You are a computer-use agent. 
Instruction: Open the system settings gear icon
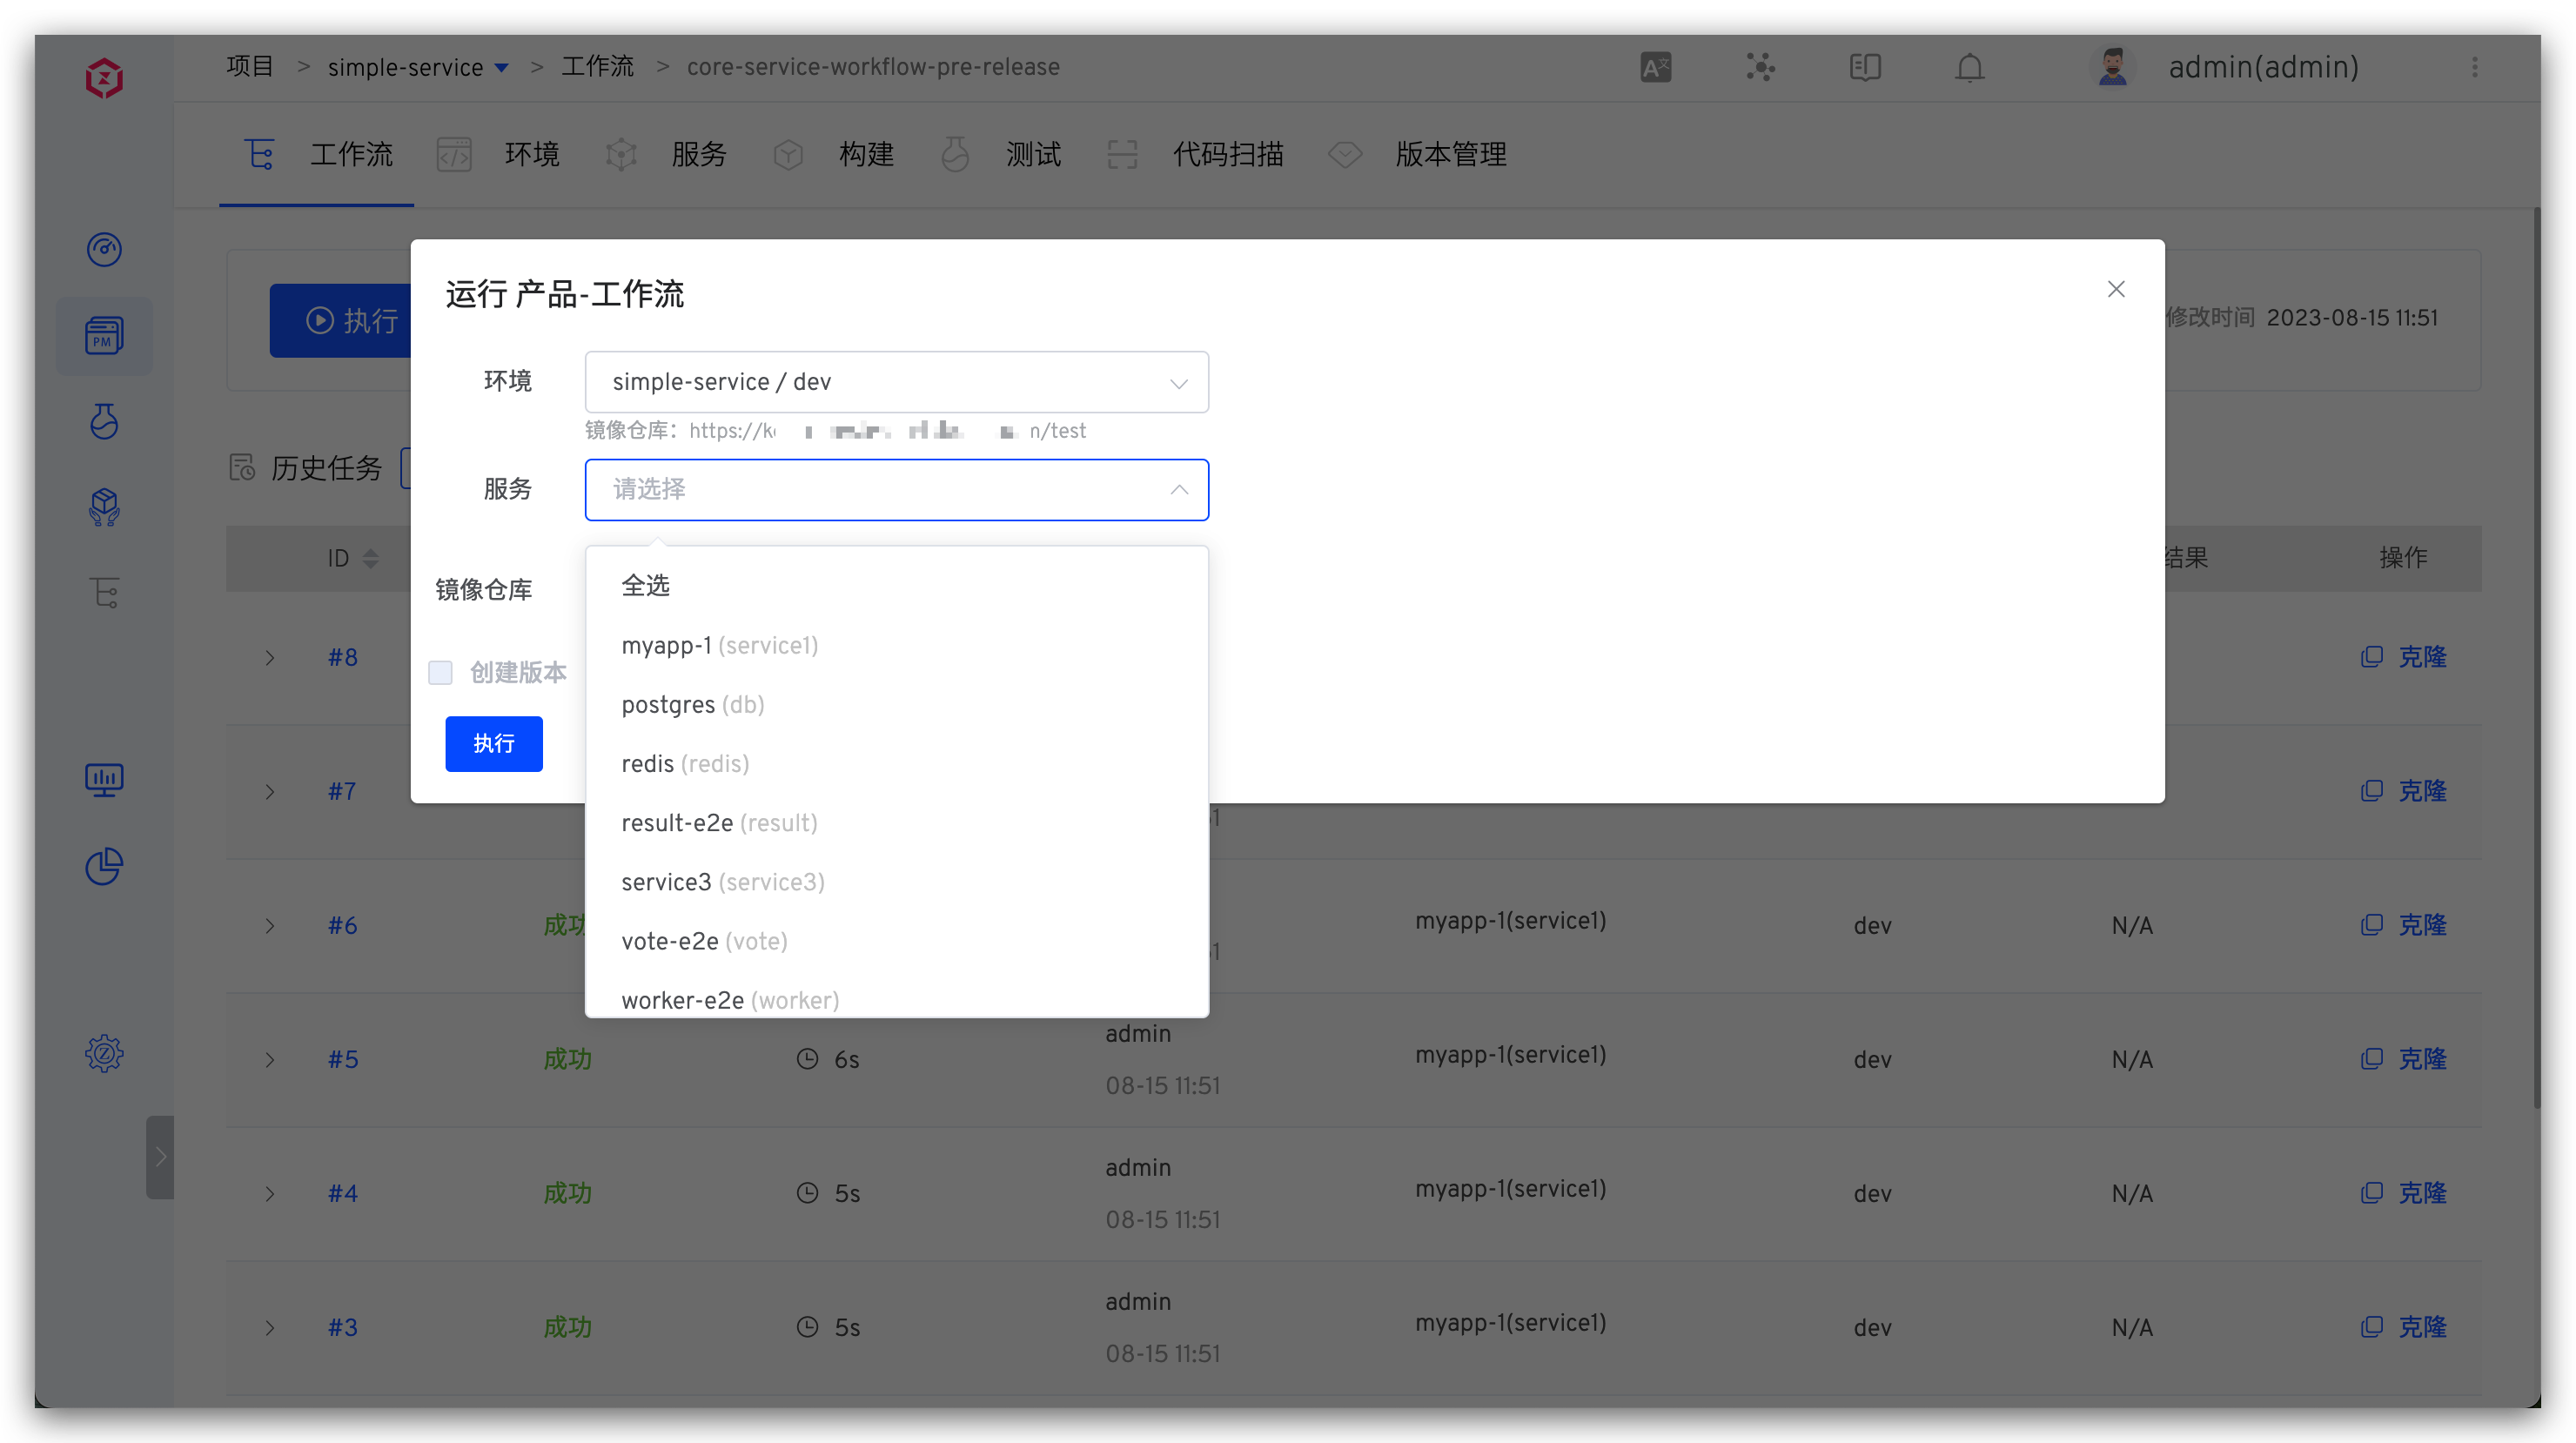[104, 1053]
